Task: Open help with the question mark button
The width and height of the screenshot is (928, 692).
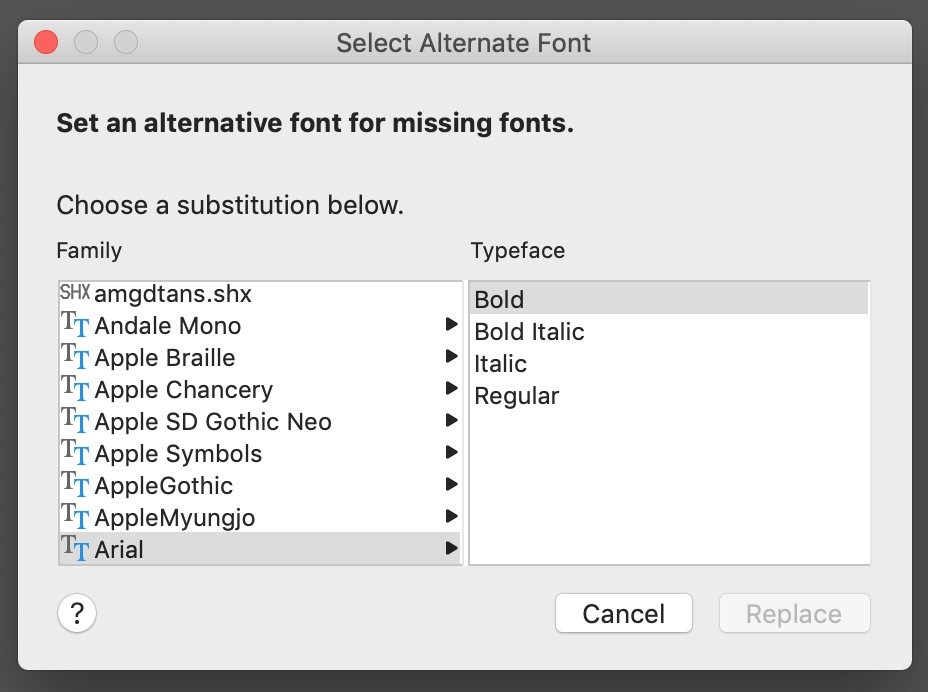Action: point(77,613)
